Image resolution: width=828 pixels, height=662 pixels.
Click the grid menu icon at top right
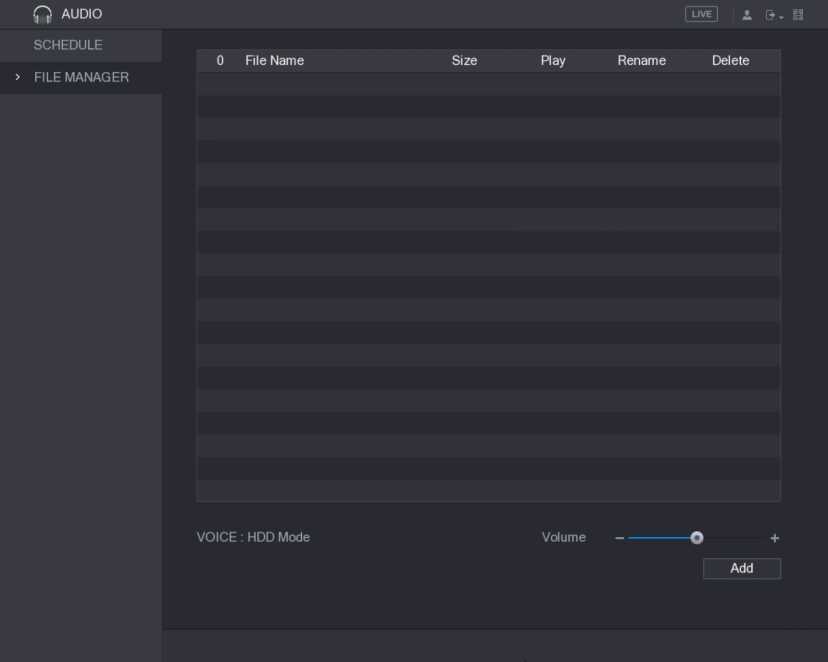click(x=798, y=15)
